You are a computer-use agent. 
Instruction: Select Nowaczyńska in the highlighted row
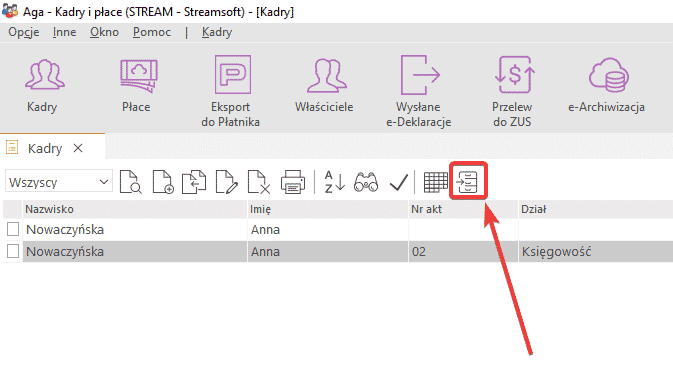tap(134, 252)
